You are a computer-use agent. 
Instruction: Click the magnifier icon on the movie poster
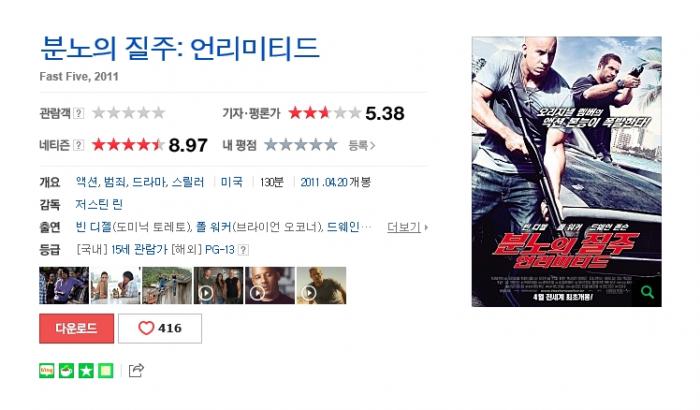[x=647, y=292]
